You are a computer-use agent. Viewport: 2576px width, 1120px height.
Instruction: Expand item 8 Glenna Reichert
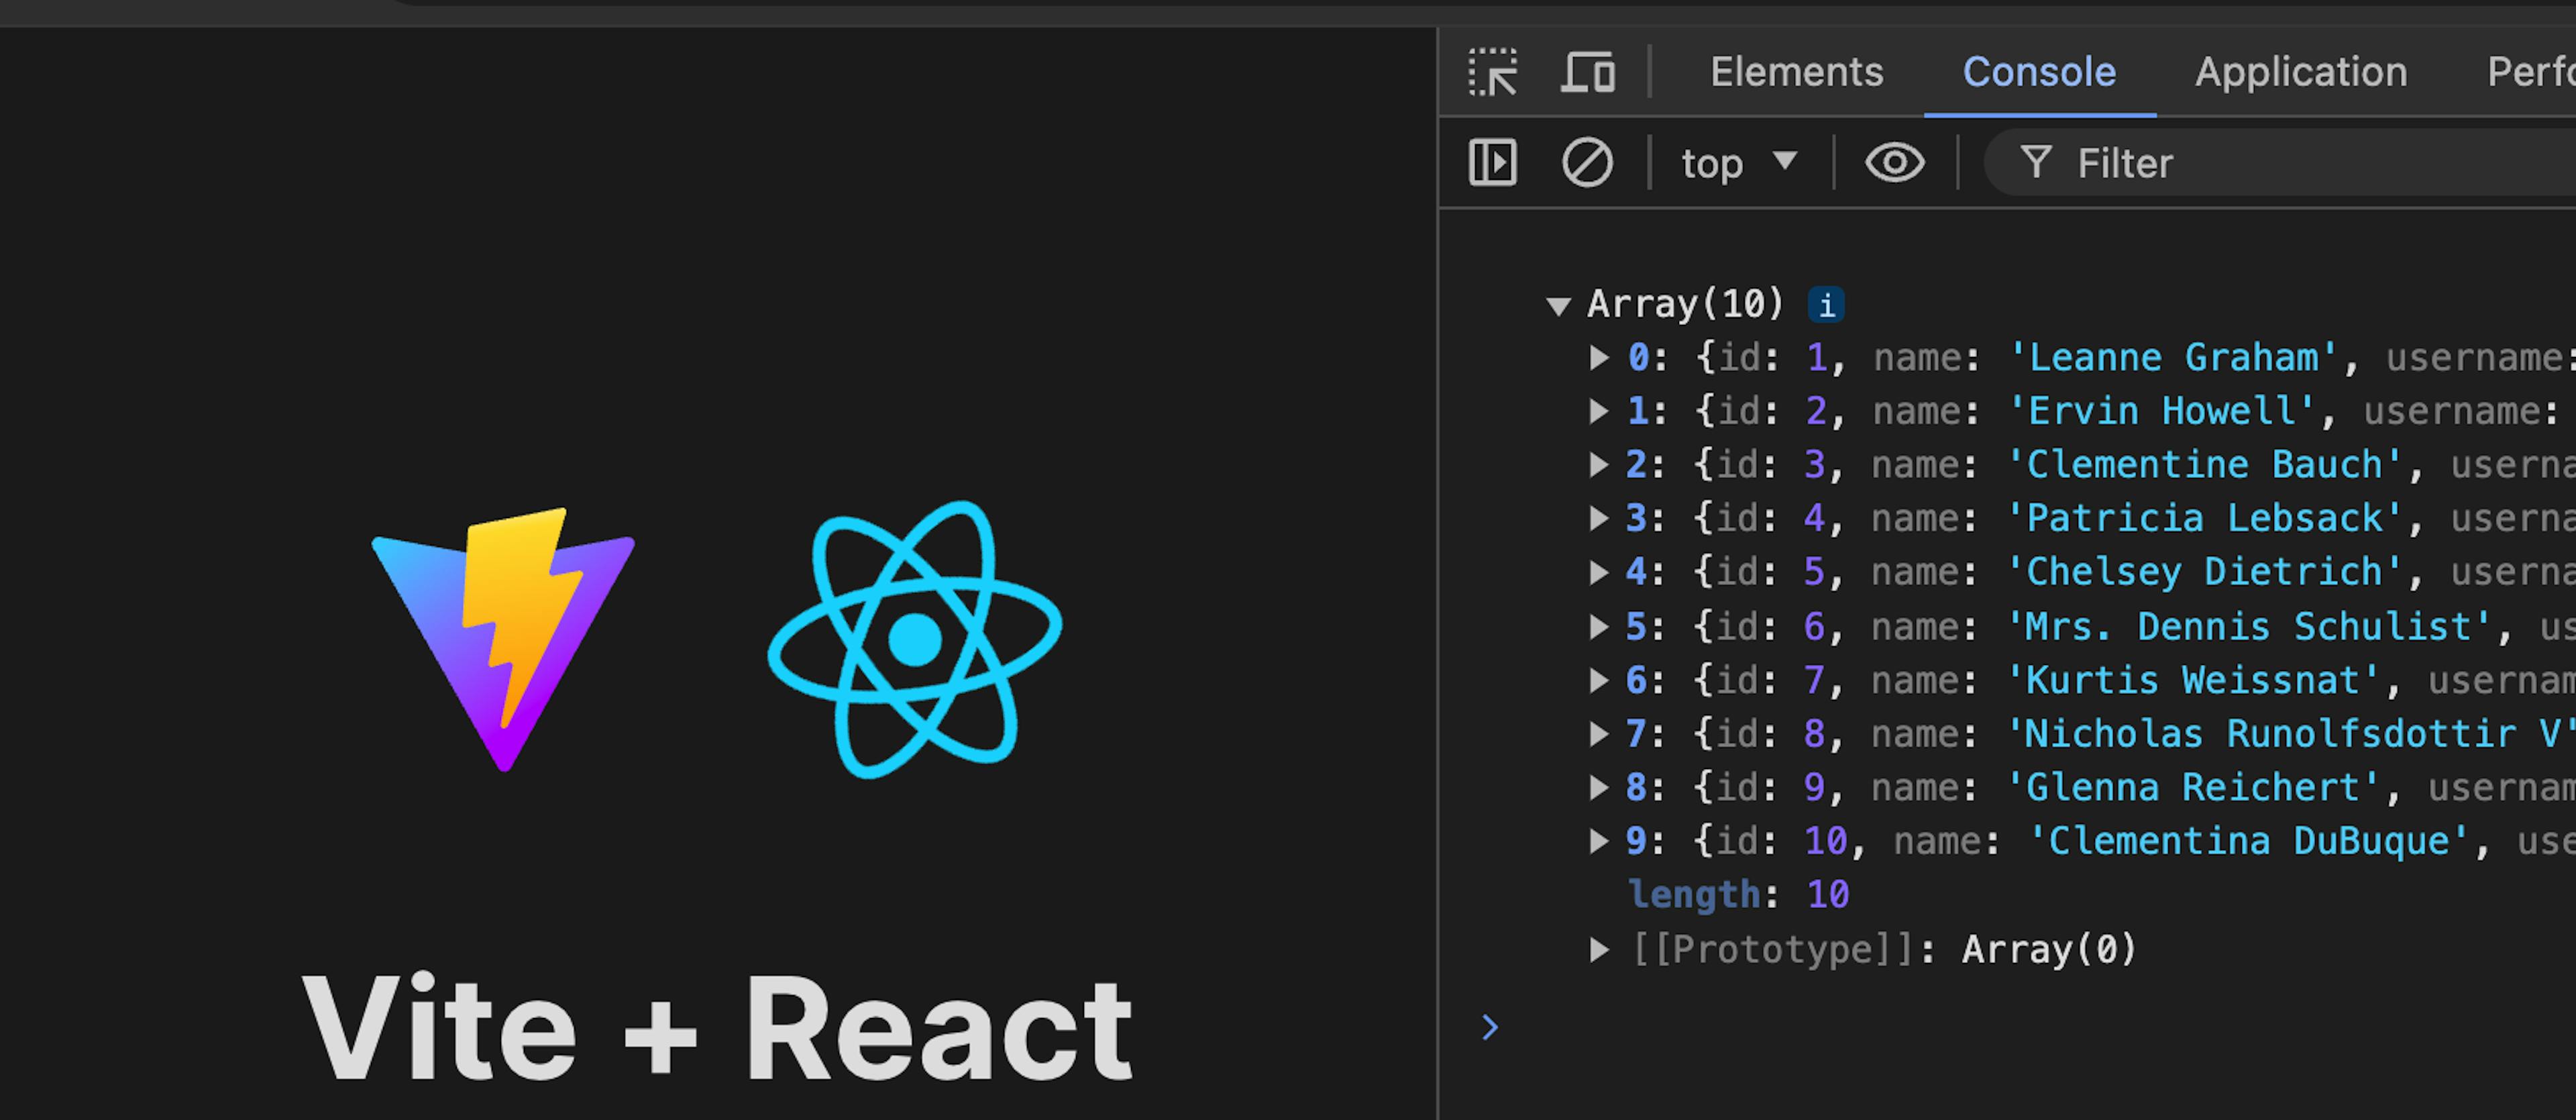point(1599,787)
